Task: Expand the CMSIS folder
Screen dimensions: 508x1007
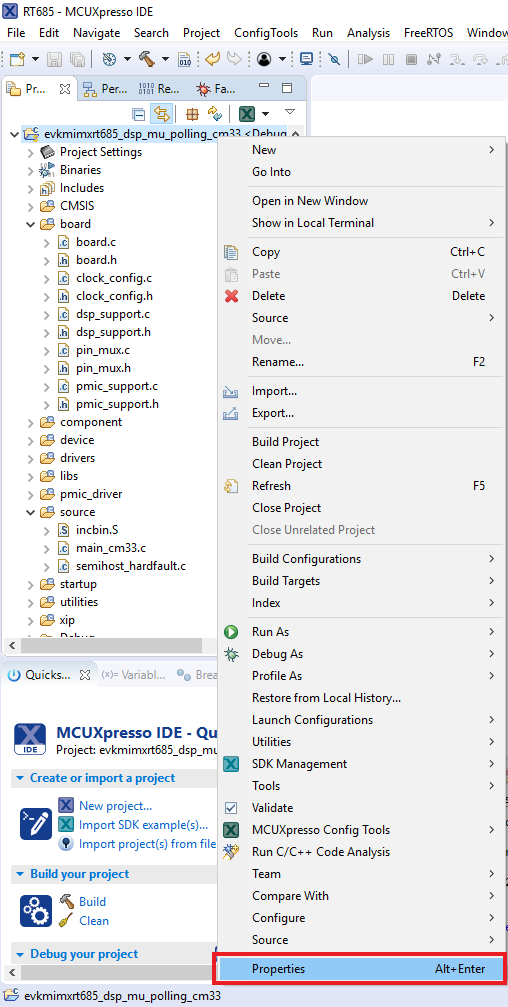Action: (30, 206)
